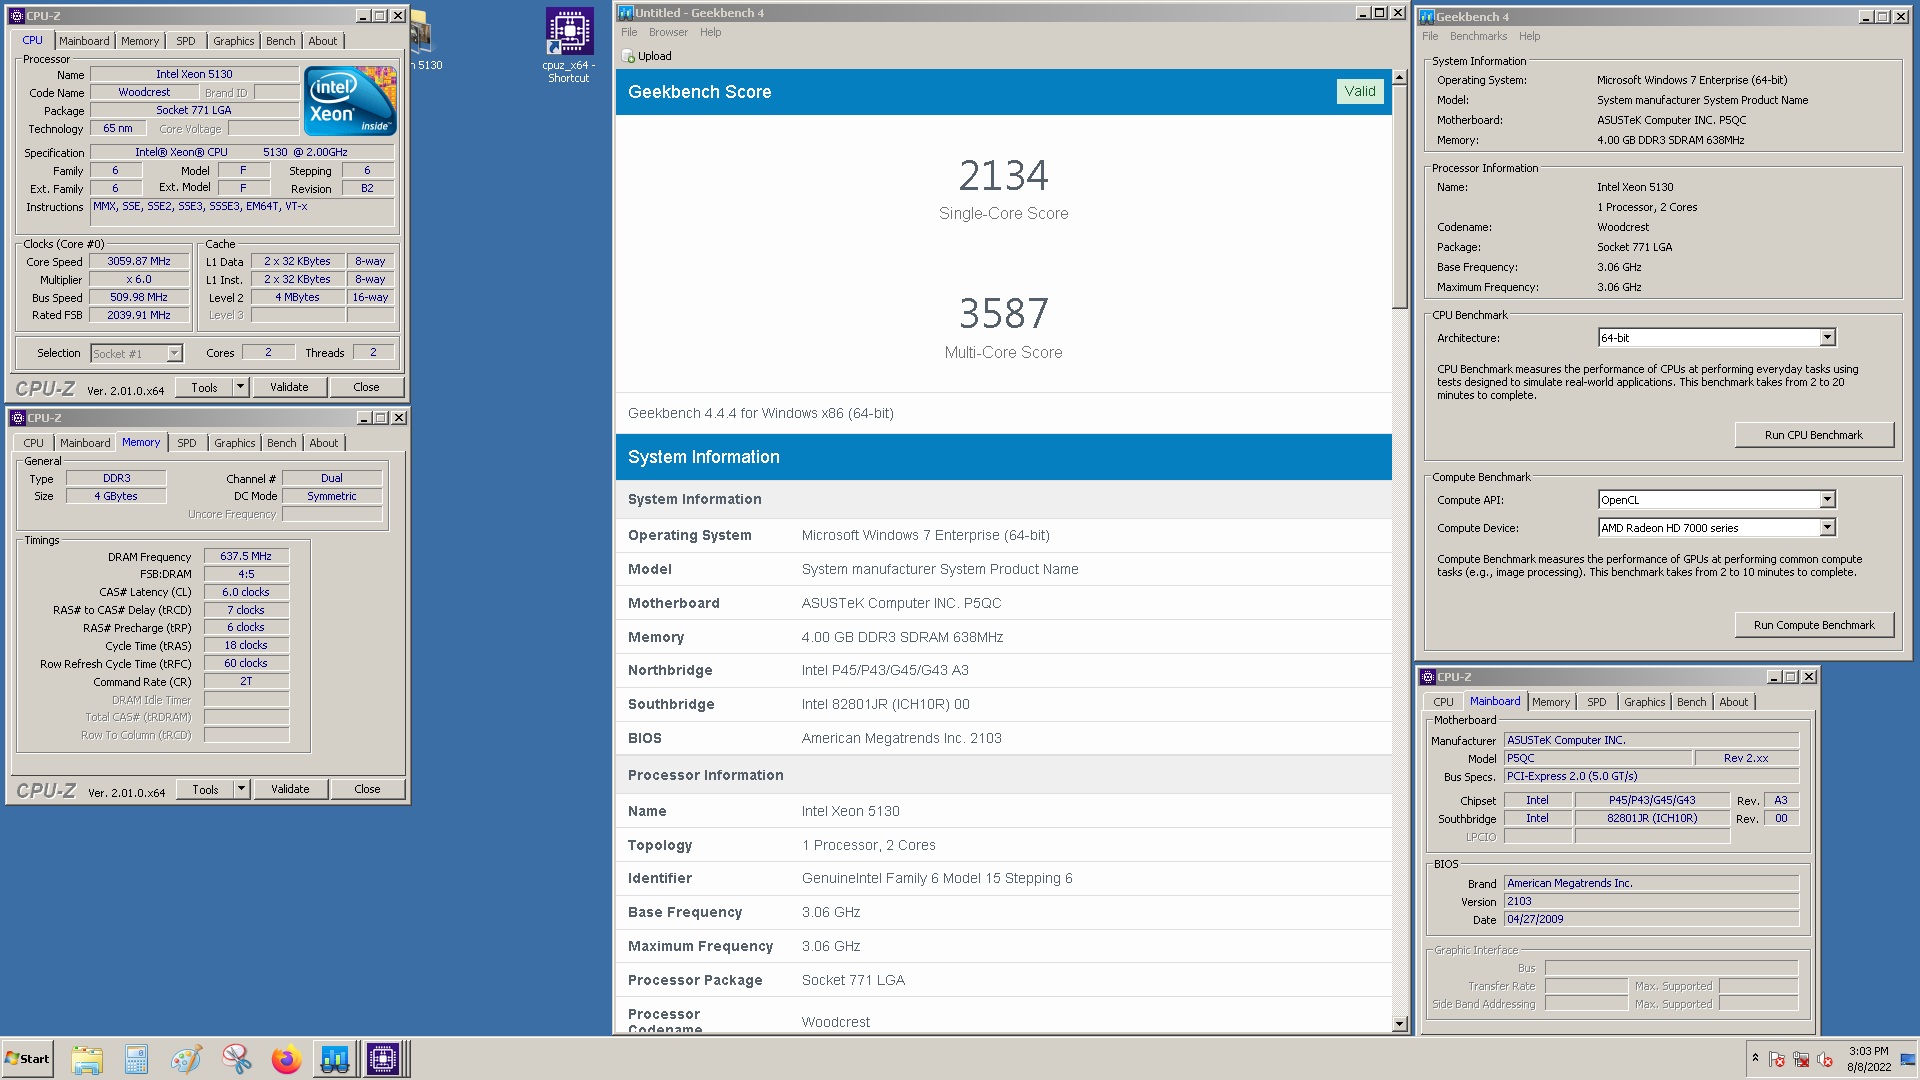Click the muted volume tray icon

[1825, 1059]
